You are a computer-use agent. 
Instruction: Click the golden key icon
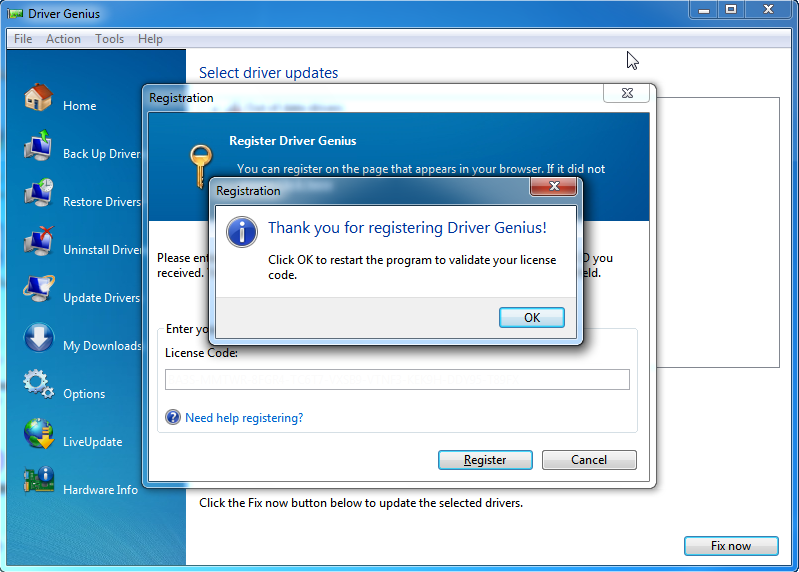click(x=200, y=166)
